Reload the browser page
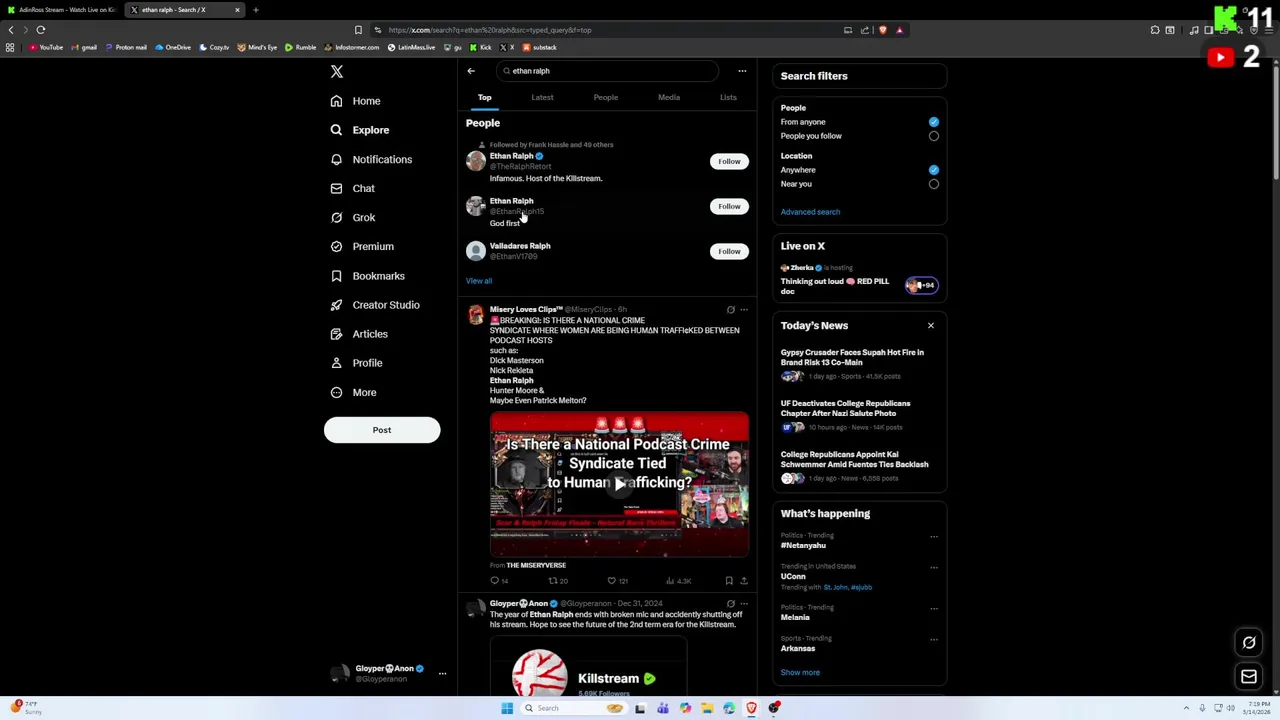This screenshot has height=720, width=1280. pos(41,30)
